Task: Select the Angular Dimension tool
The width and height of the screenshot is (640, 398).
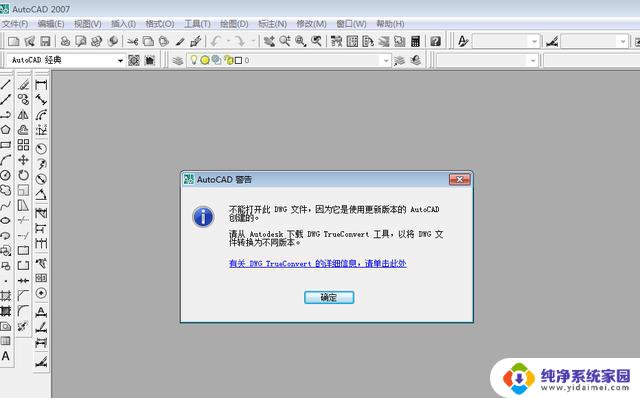Action: coord(41,194)
